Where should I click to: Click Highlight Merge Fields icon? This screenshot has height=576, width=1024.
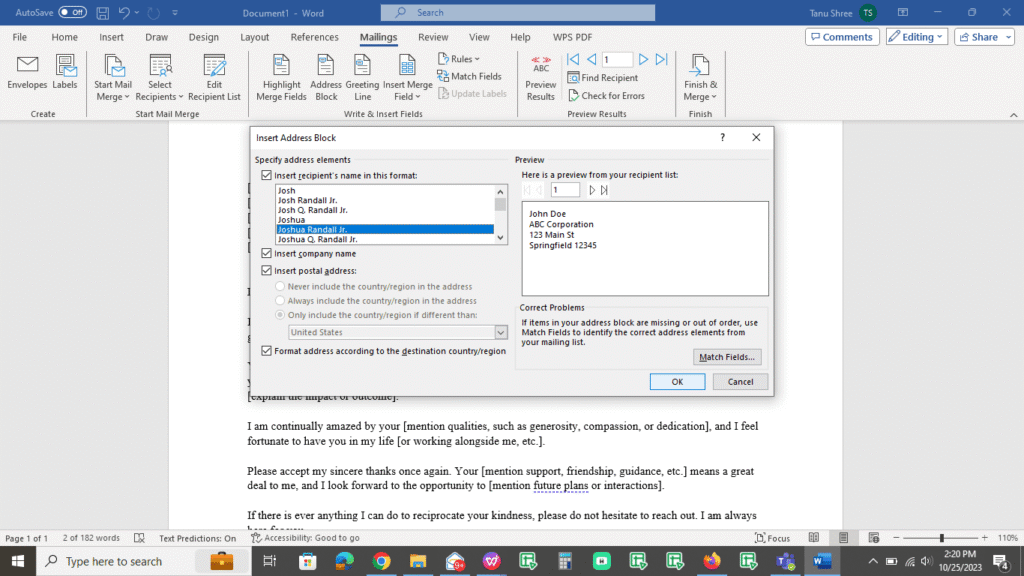click(281, 77)
